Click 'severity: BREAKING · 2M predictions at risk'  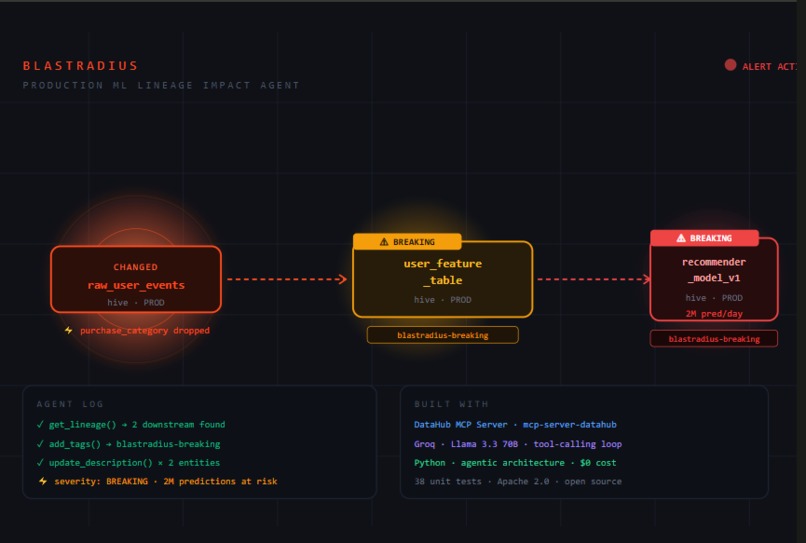point(166,481)
